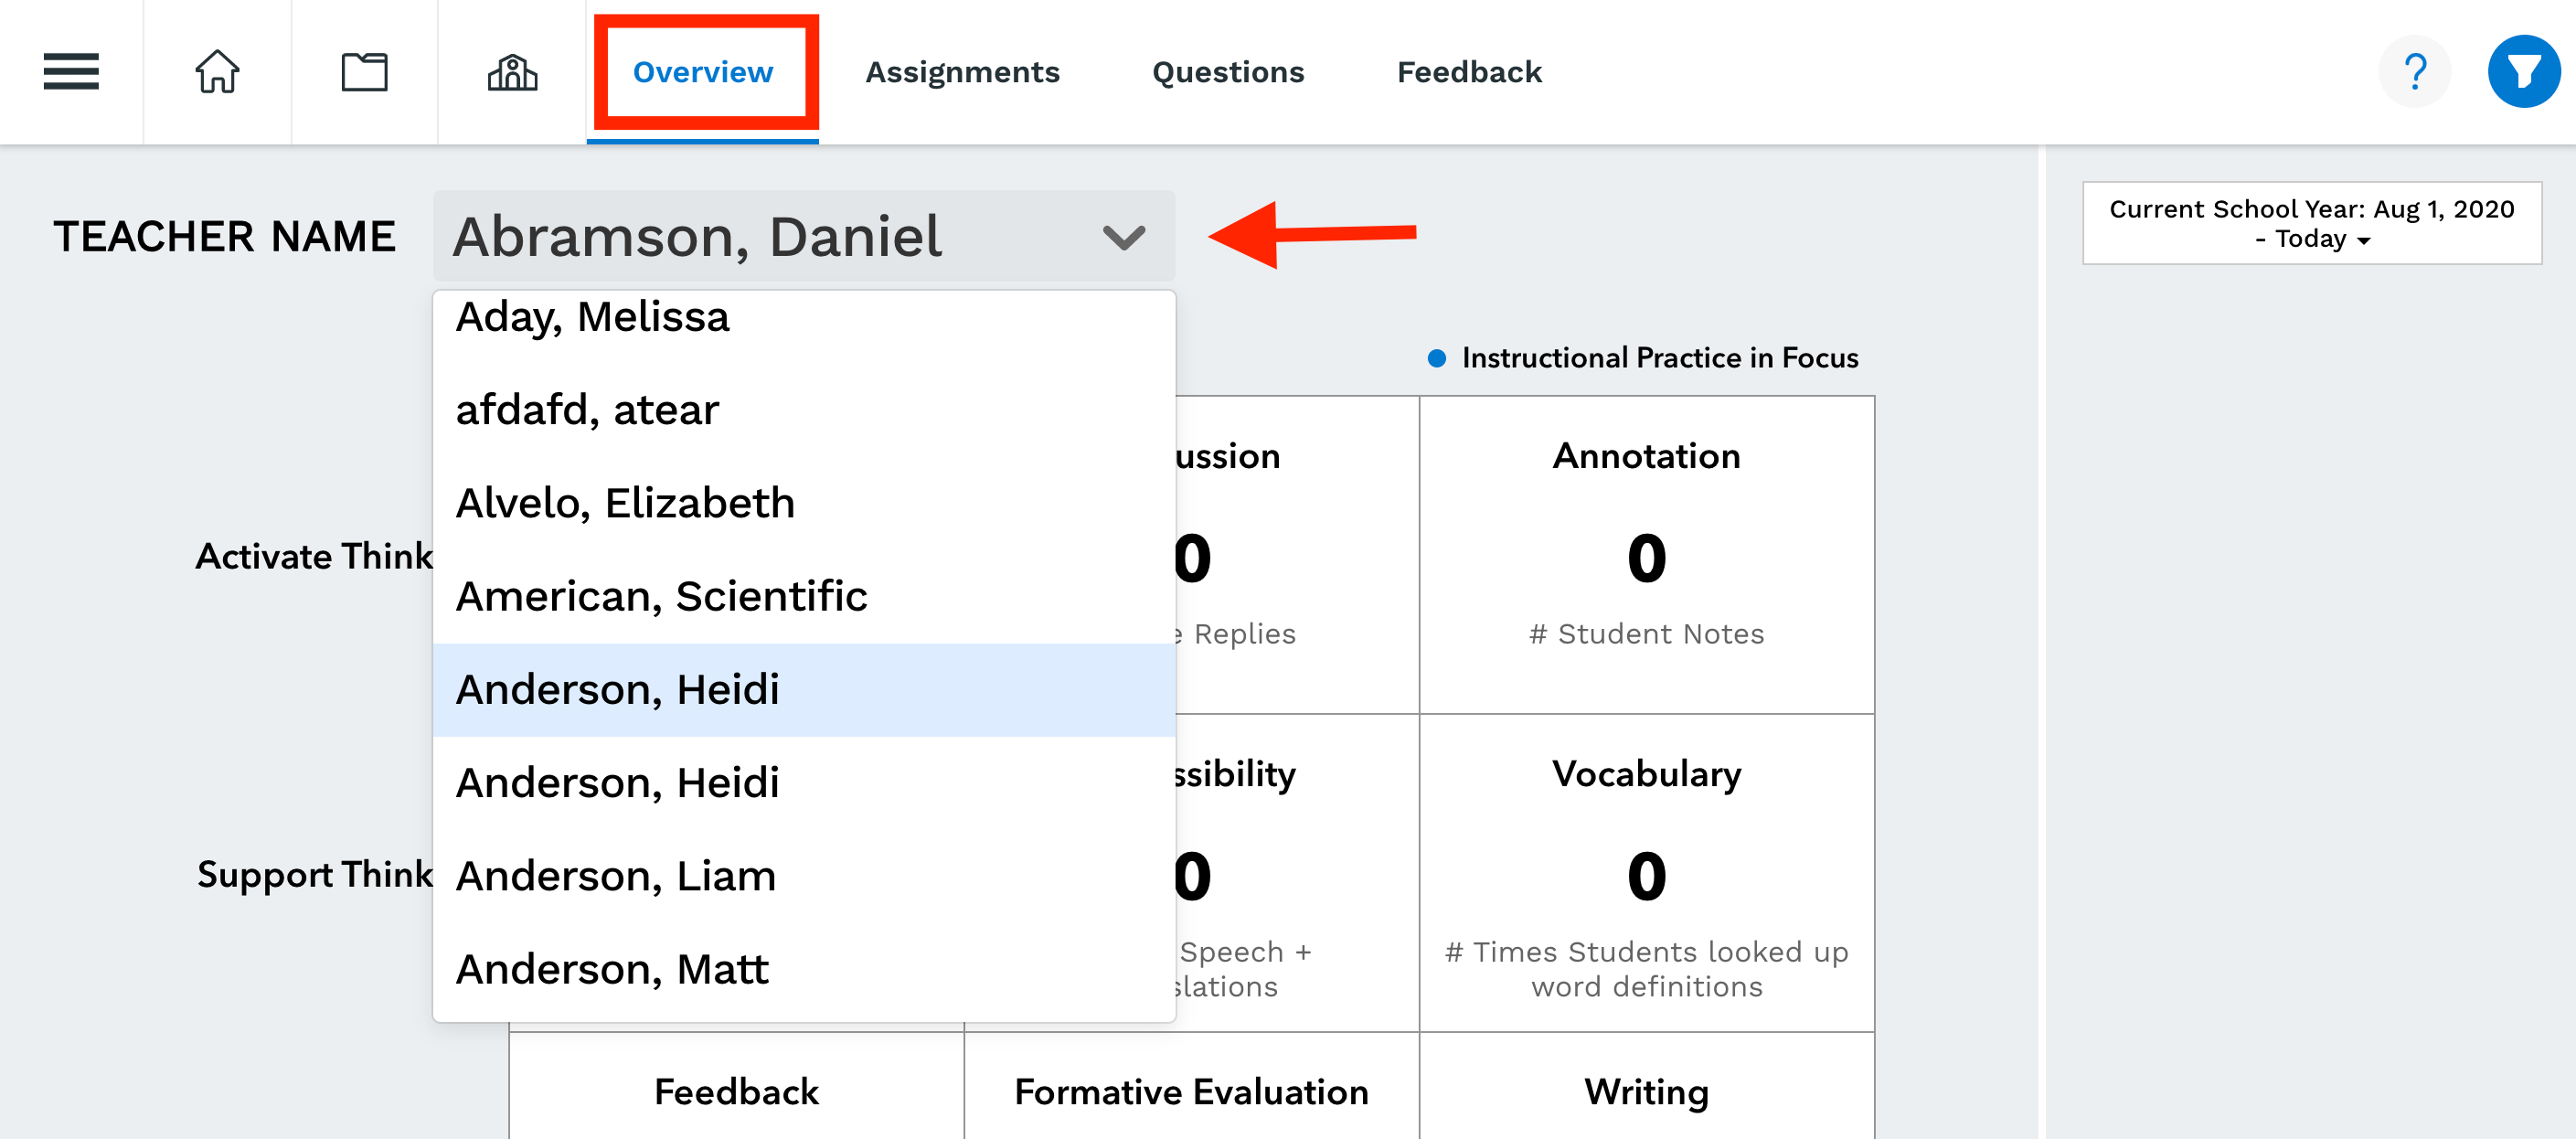The height and width of the screenshot is (1139, 2576).
Task: Pick Anderson, Matt from the list
Action: pyautogui.click(x=804, y=969)
